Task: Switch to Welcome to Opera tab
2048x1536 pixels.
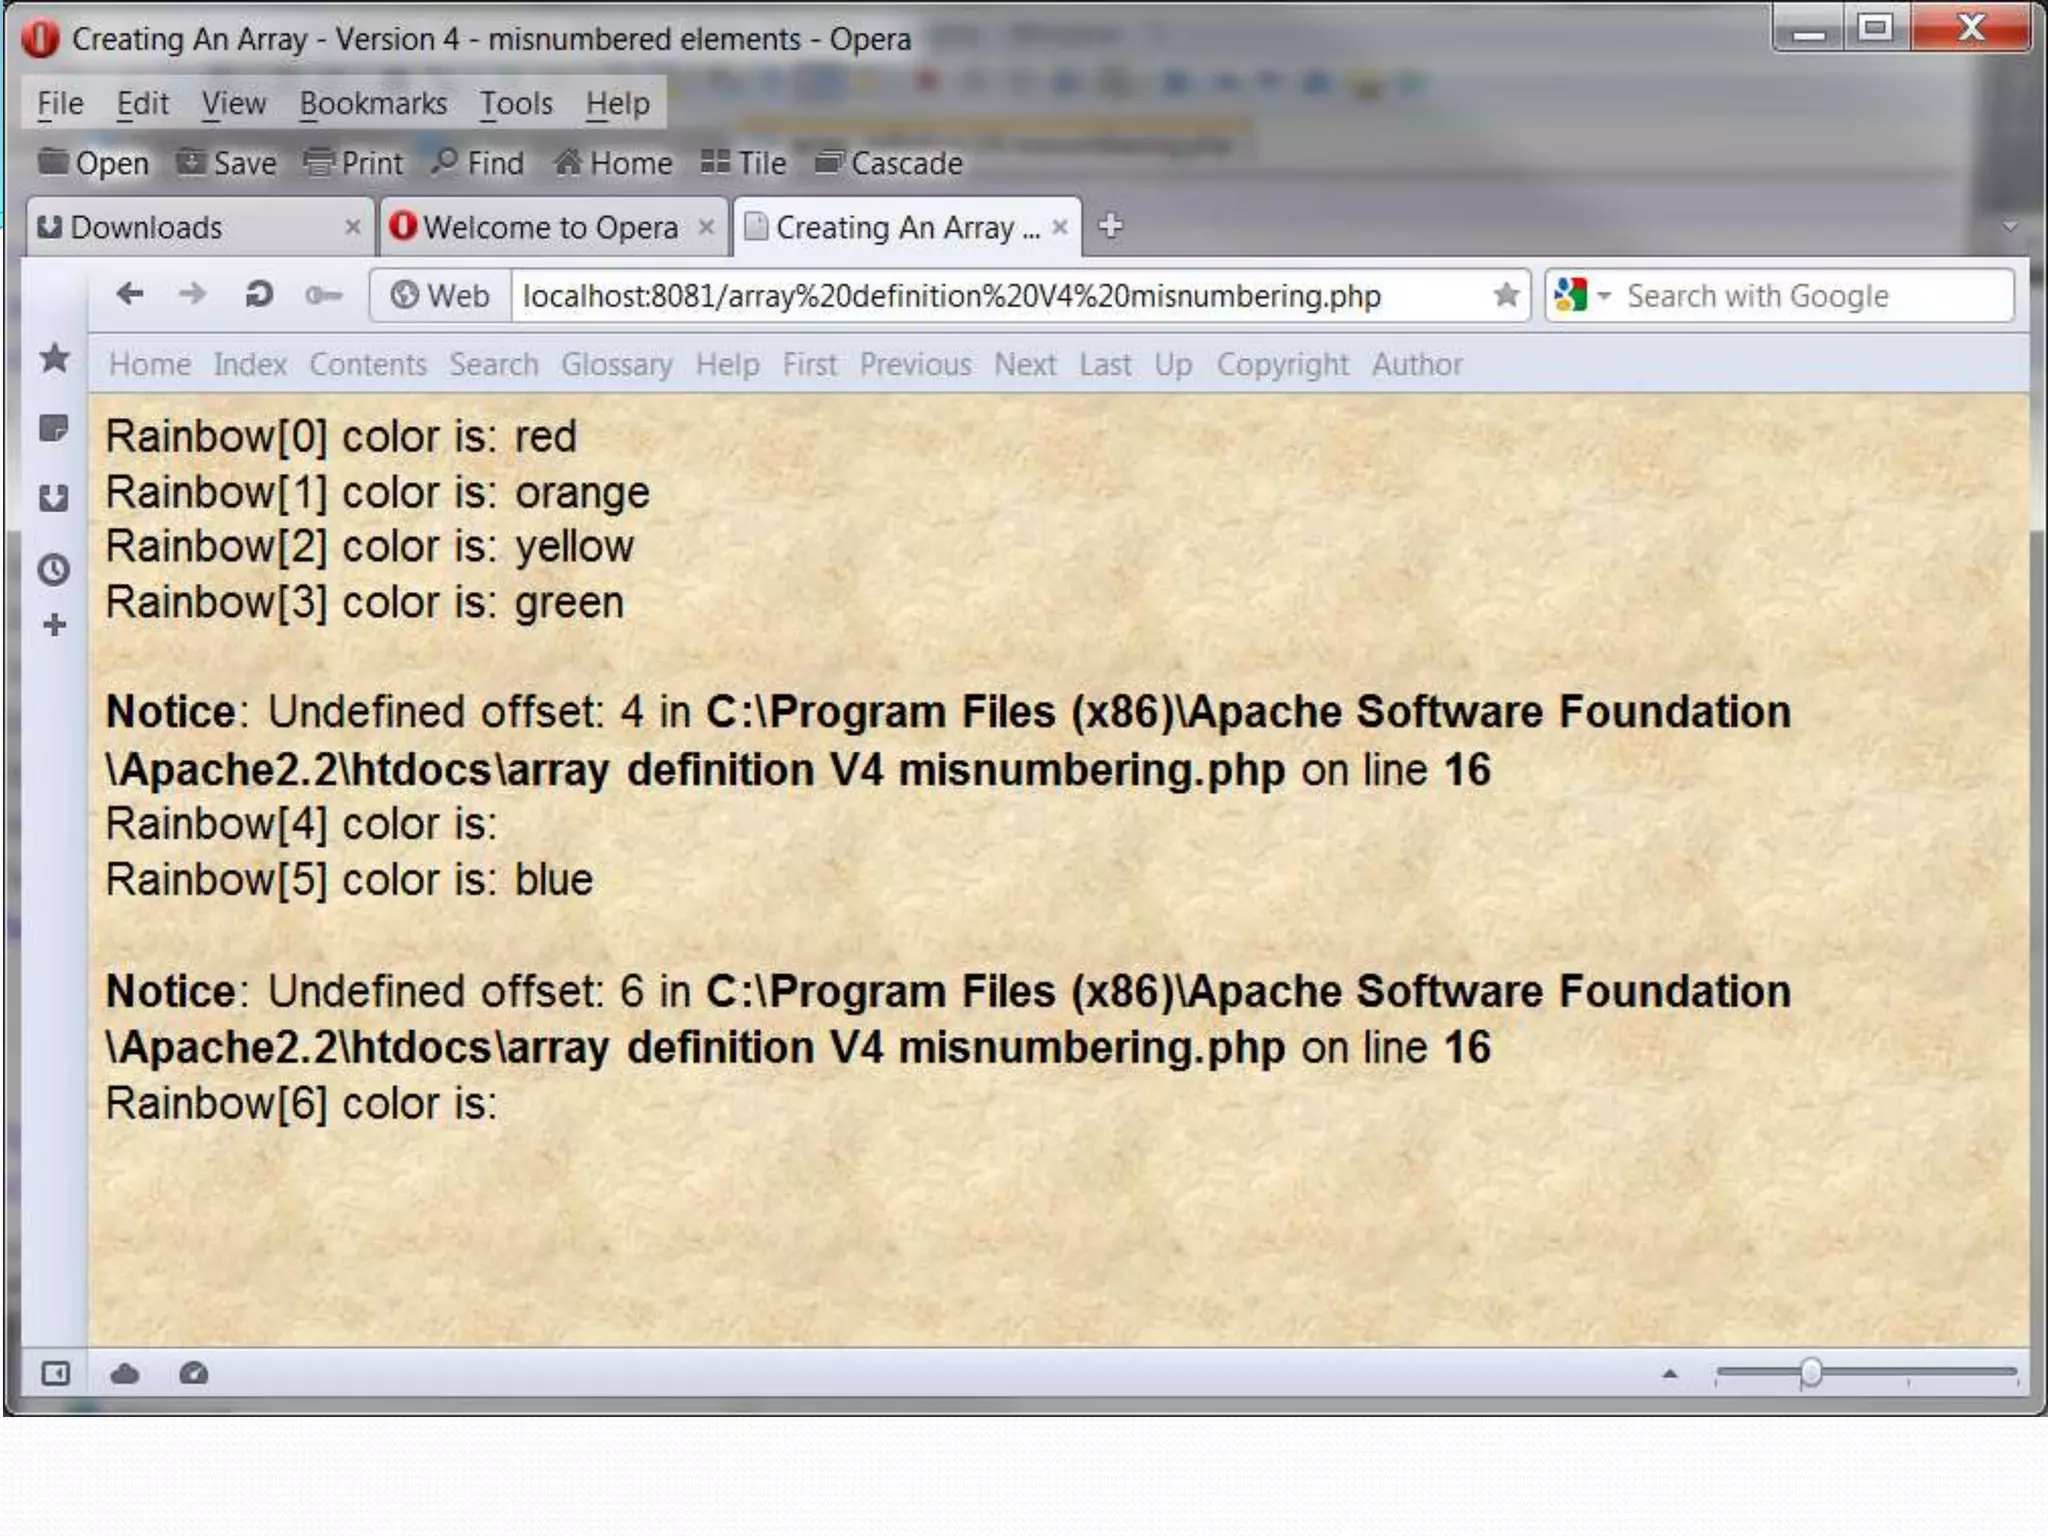Action: point(550,228)
